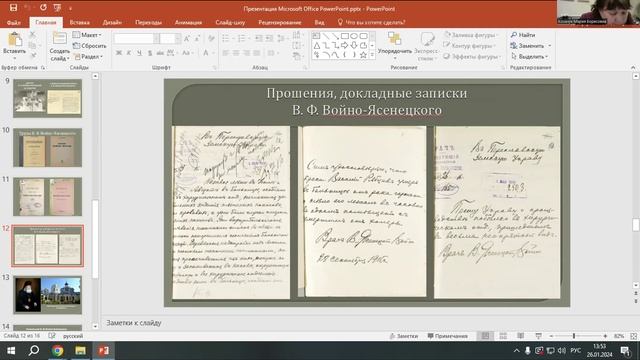The width and height of the screenshot is (640, 360).
Task: Open the Windows Start menu
Action: [11, 351]
